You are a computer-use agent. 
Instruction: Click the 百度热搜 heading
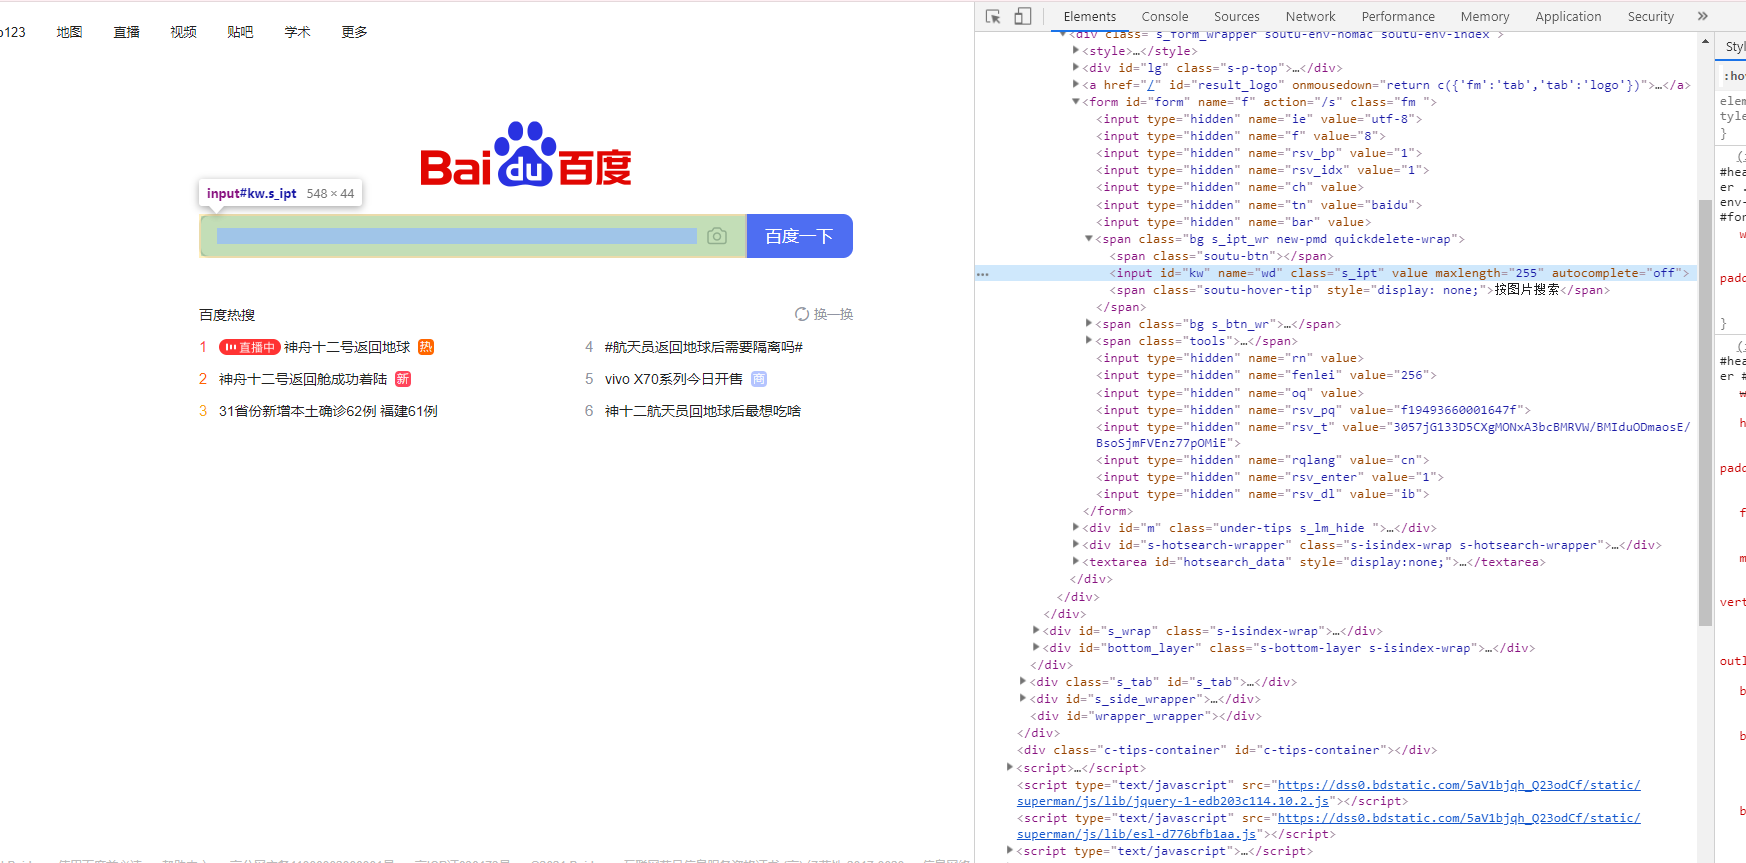tap(227, 315)
